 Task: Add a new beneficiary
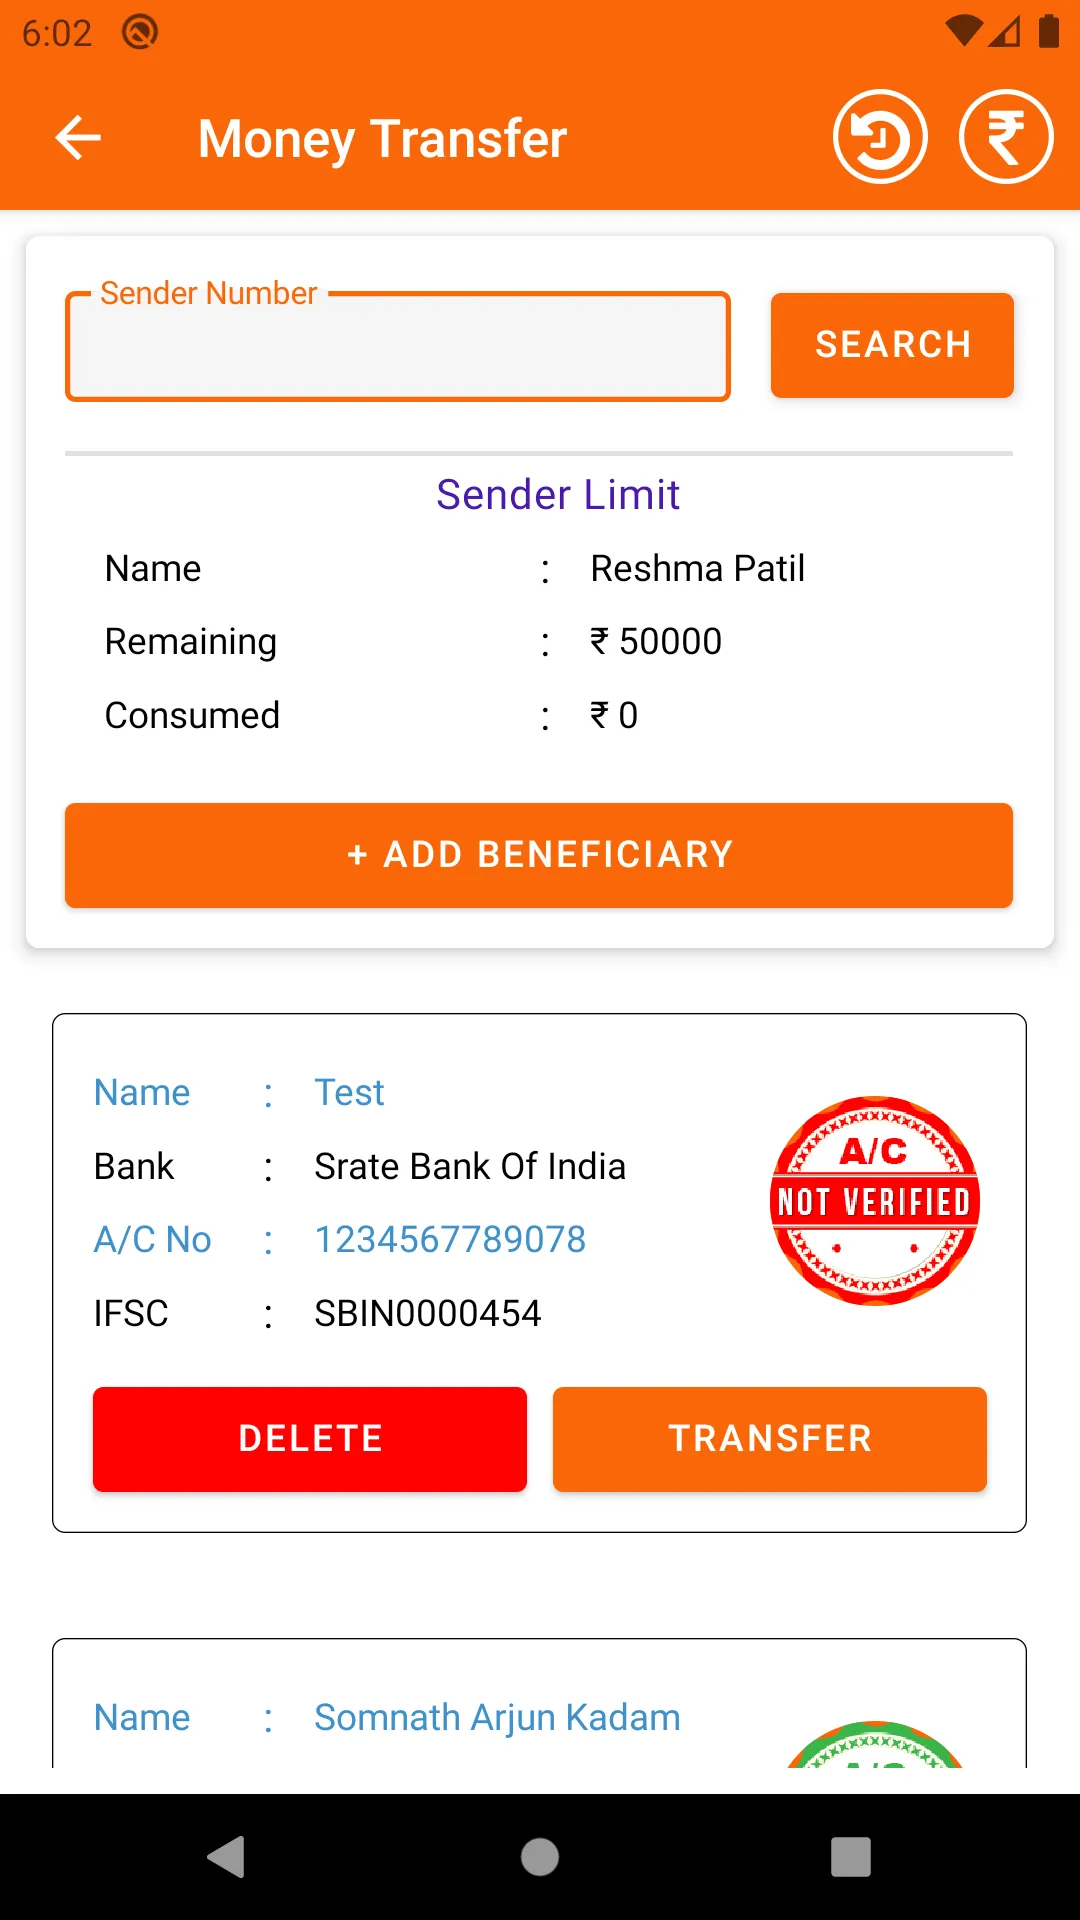(x=539, y=855)
